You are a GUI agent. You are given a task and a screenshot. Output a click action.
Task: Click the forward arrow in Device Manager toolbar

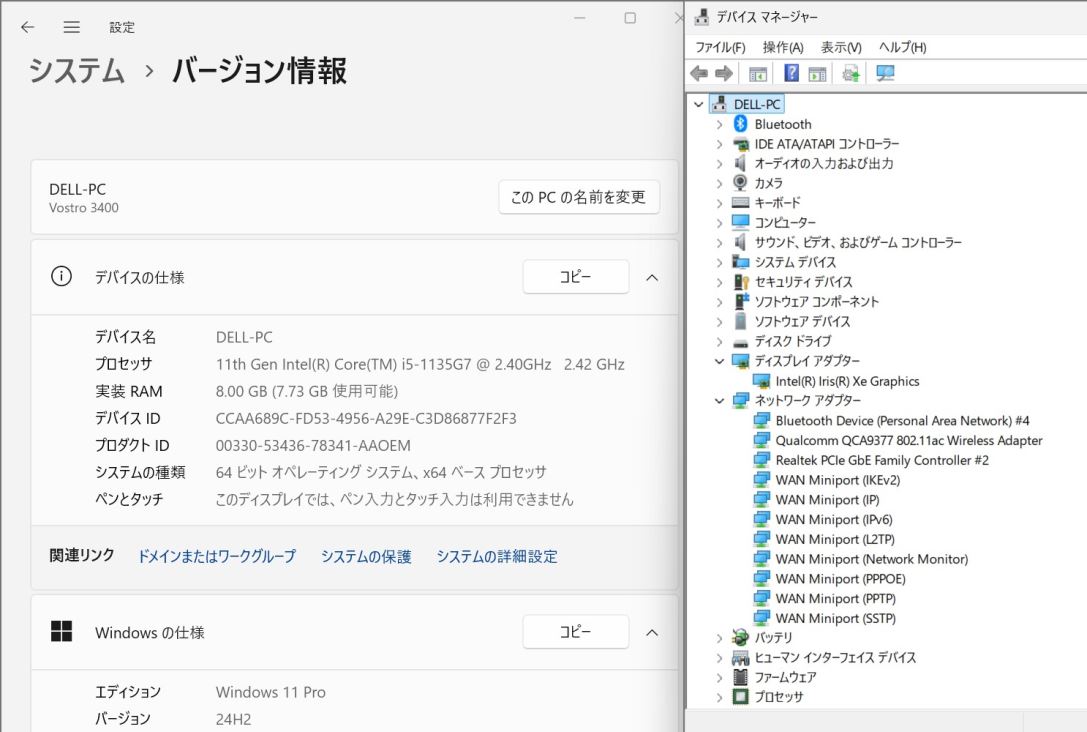[x=724, y=74]
